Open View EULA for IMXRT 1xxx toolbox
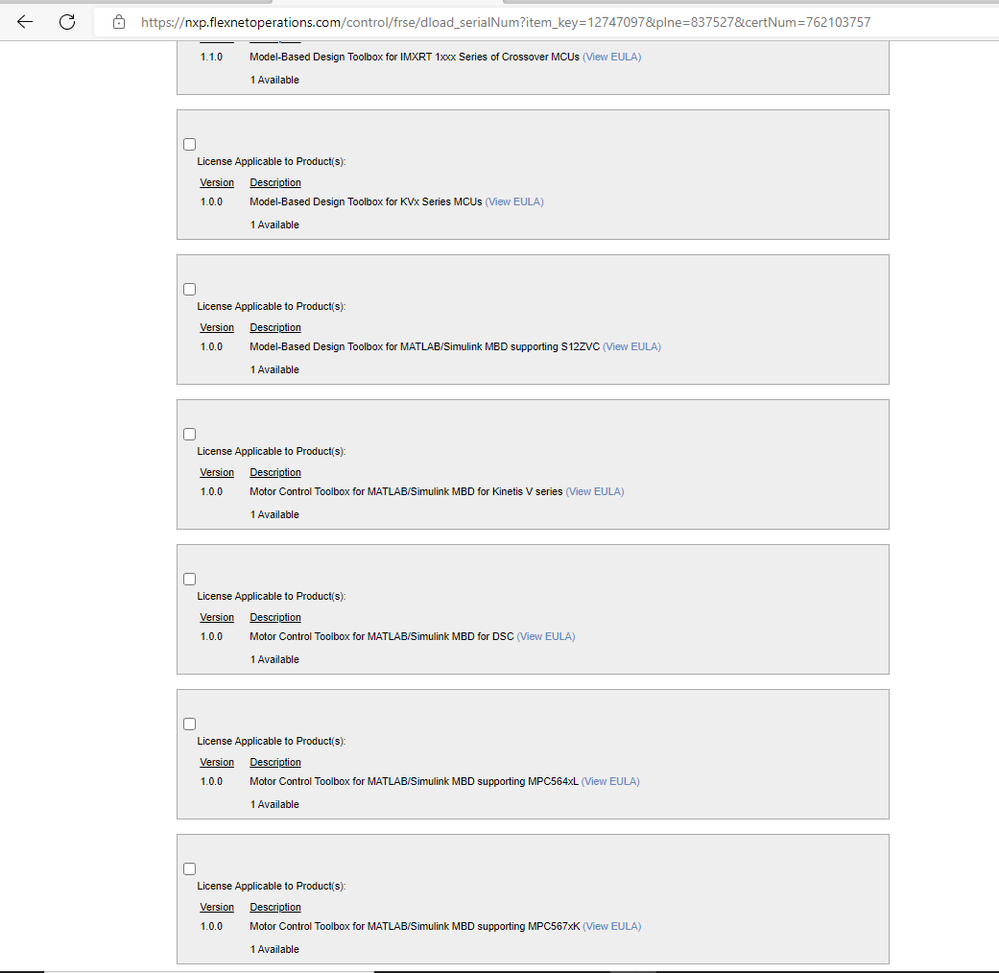The height and width of the screenshot is (973, 999). click(x=612, y=57)
